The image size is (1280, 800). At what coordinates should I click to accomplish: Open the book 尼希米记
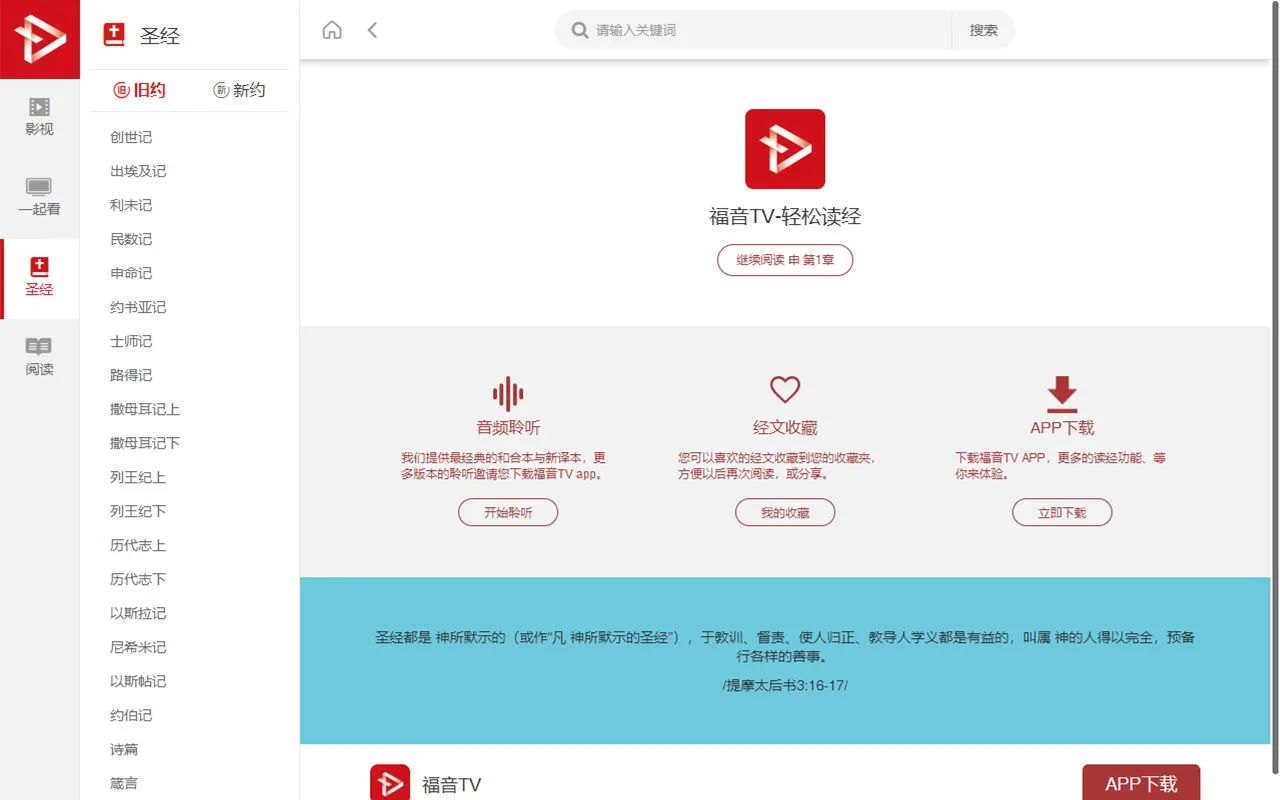pos(138,647)
